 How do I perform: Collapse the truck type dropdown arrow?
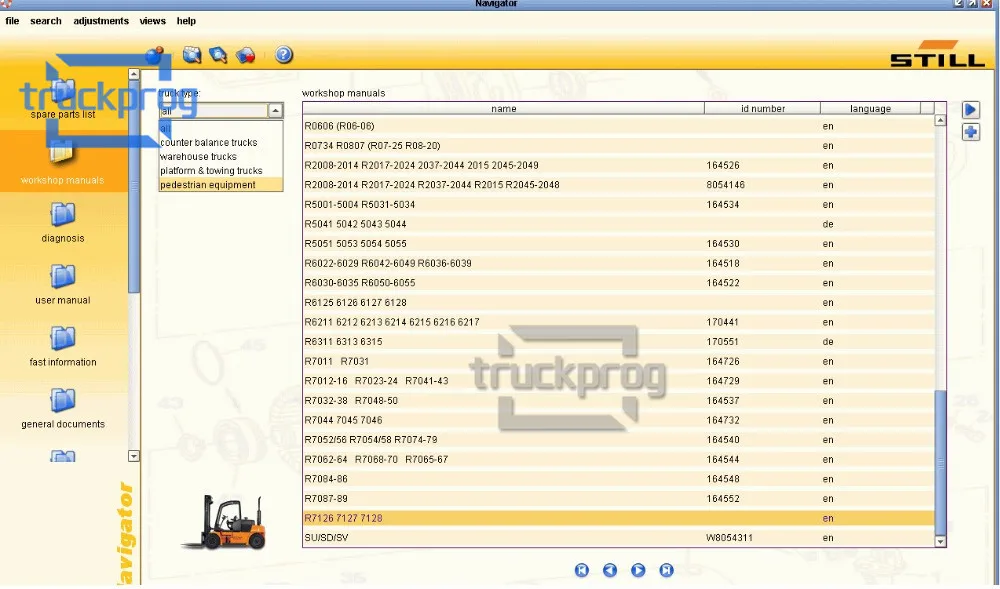point(275,111)
